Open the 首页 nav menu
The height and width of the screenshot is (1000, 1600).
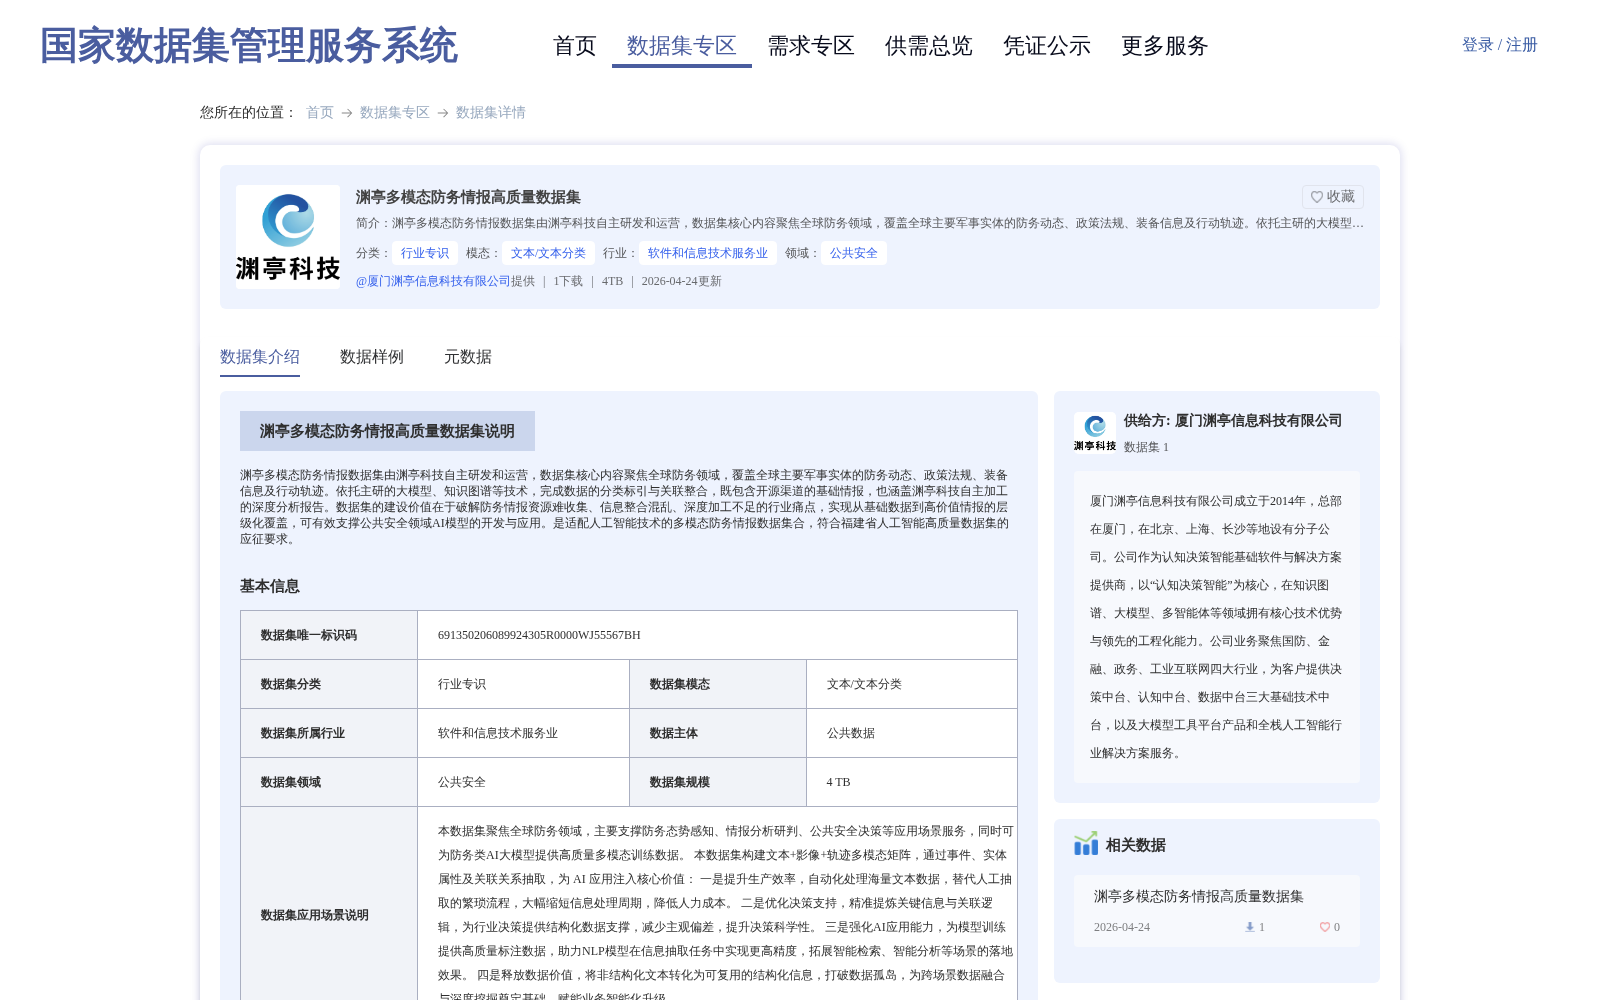(x=575, y=46)
